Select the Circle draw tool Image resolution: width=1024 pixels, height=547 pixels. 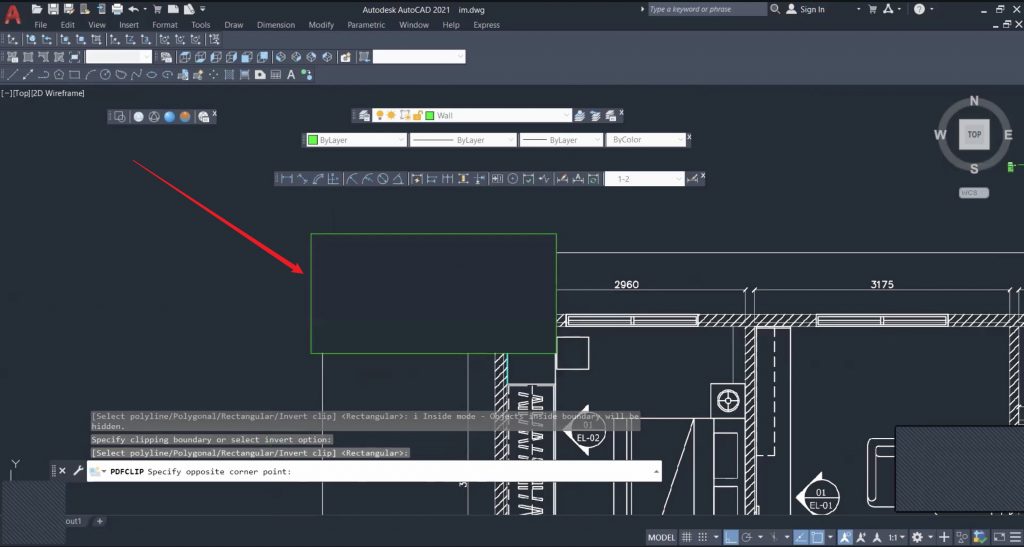click(x=106, y=74)
